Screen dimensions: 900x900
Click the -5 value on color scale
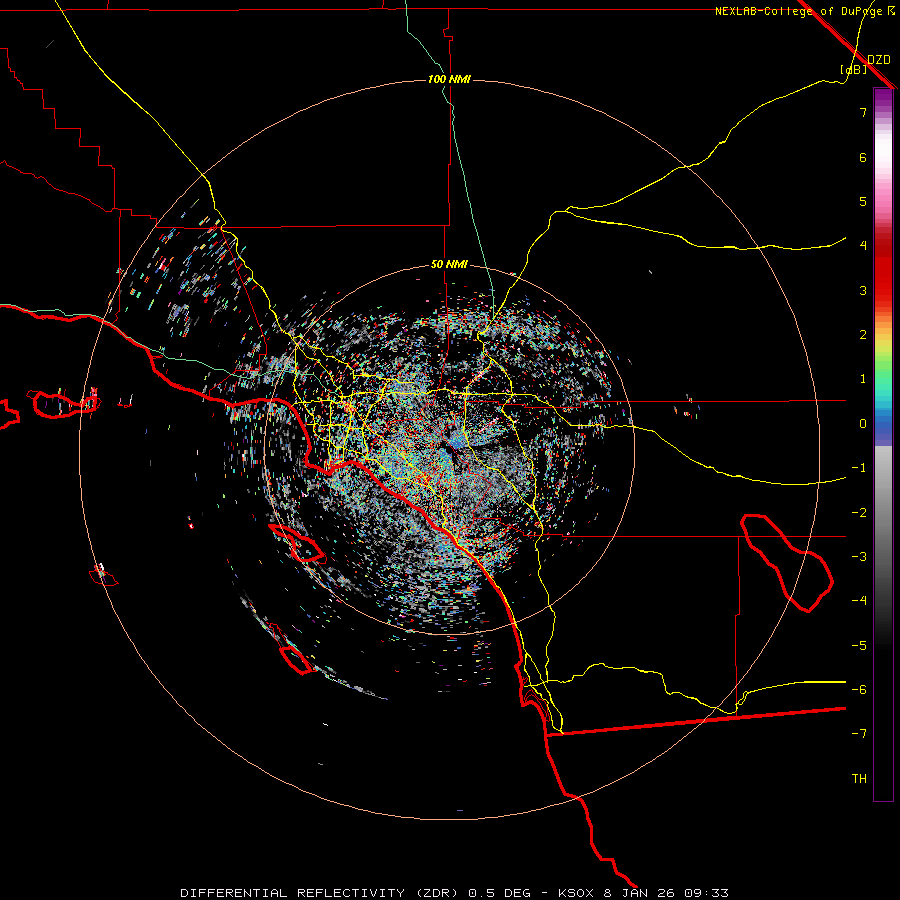[859, 646]
